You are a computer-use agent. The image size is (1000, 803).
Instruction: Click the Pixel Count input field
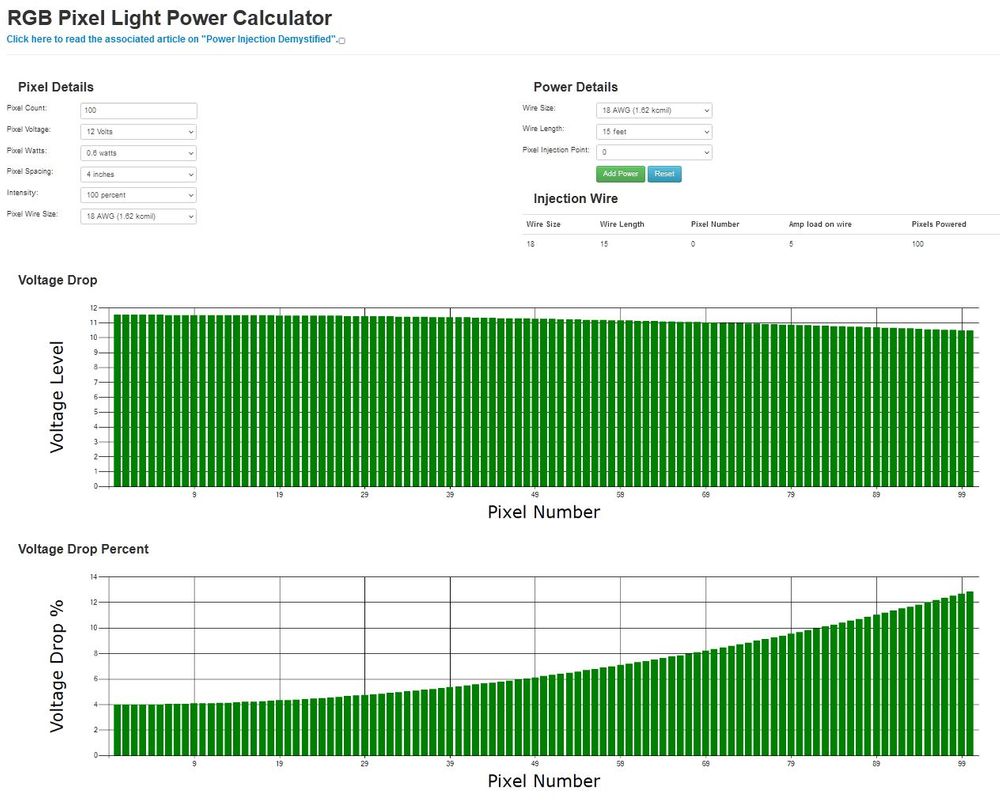(139, 111)
